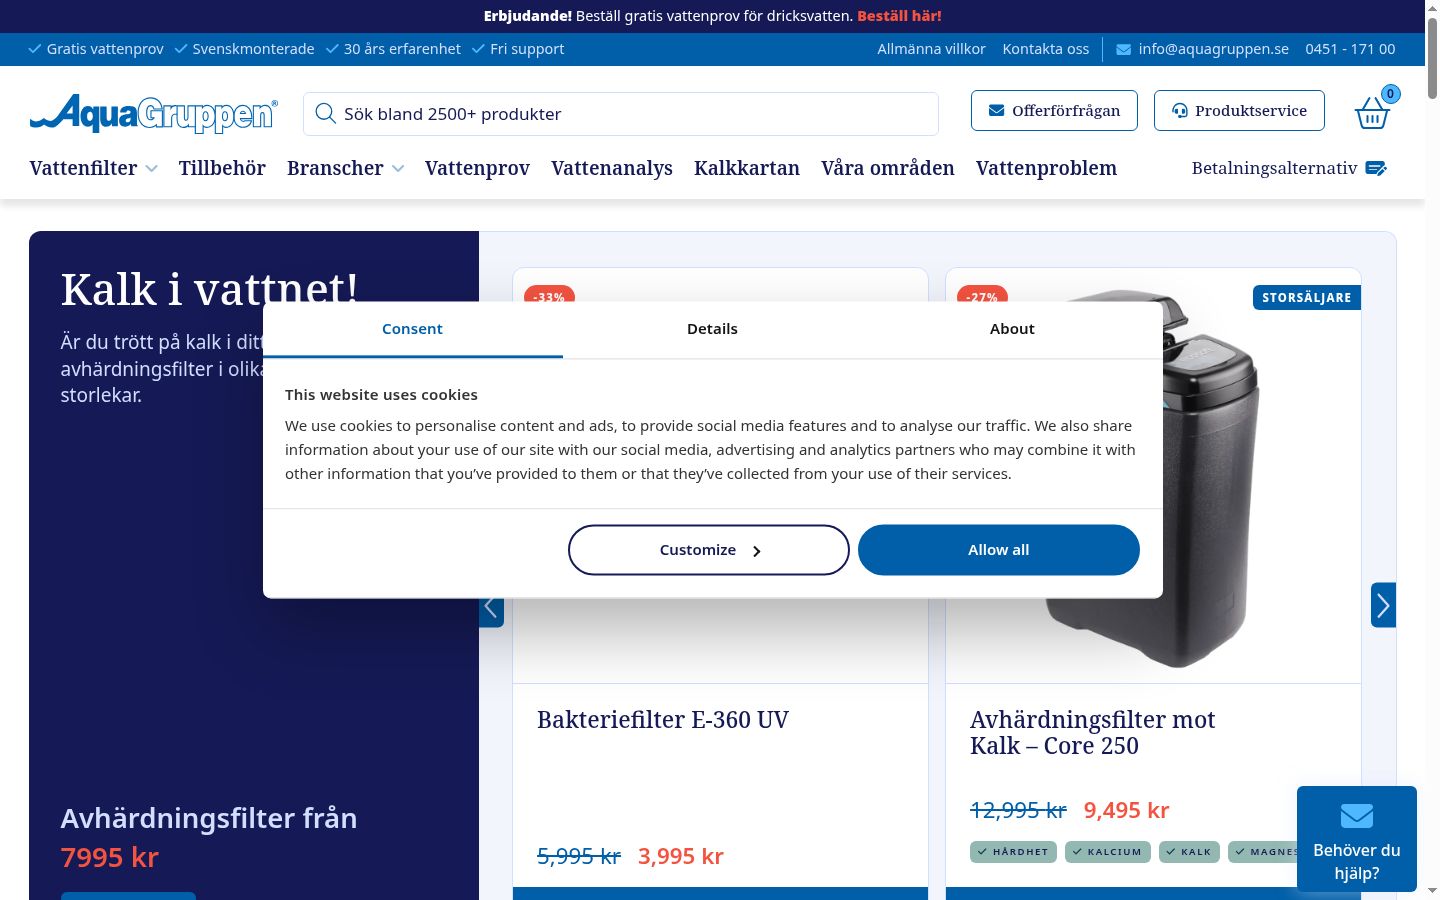The height and width of the screenshot is (900, 1440).
Task: Click the search magnifier icon
Action: click(x=325, y=114)
